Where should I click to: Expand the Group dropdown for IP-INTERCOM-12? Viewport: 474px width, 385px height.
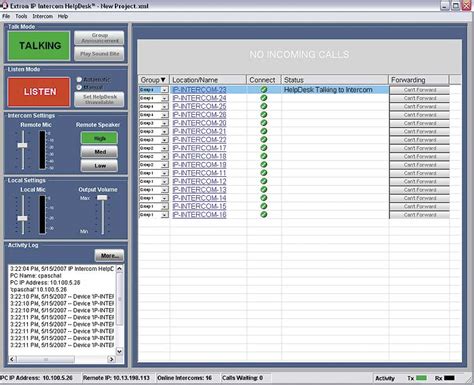click(164, 182)
